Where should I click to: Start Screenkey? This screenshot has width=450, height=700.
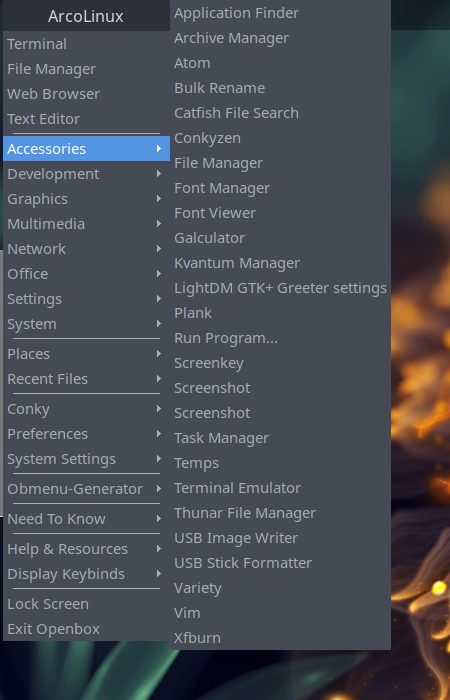pyautogui.click(x=280, y=363)
